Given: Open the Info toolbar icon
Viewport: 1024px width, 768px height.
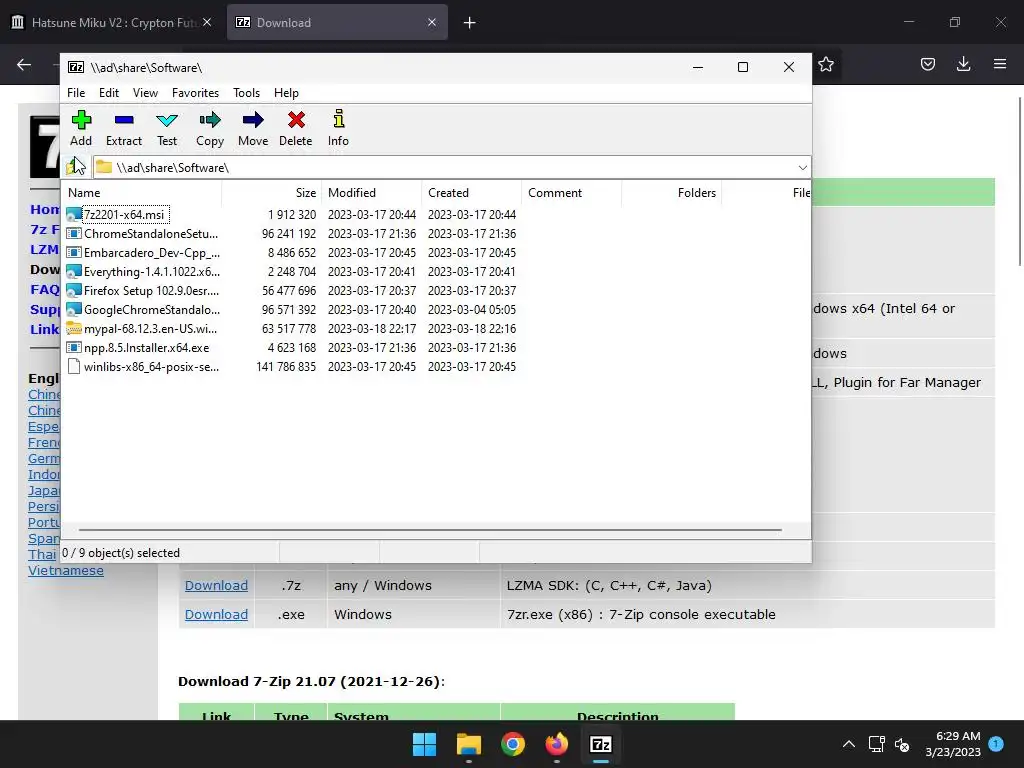Looking at the screenshot, I should [x=338, y=119].
